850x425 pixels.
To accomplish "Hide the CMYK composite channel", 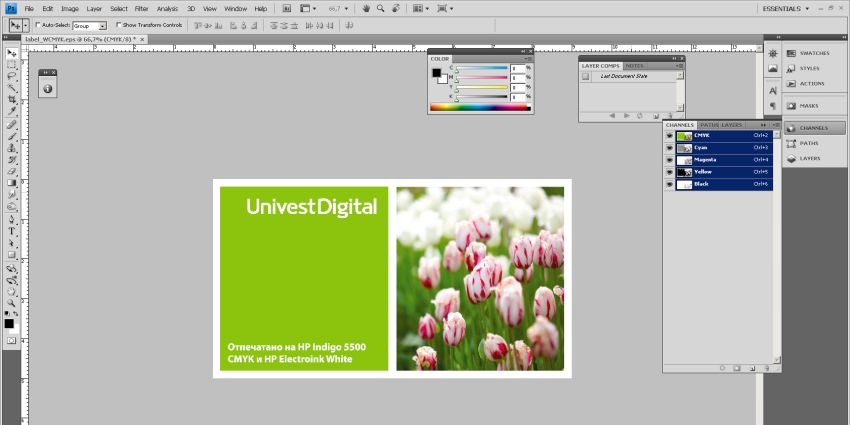I will point(669,136).
